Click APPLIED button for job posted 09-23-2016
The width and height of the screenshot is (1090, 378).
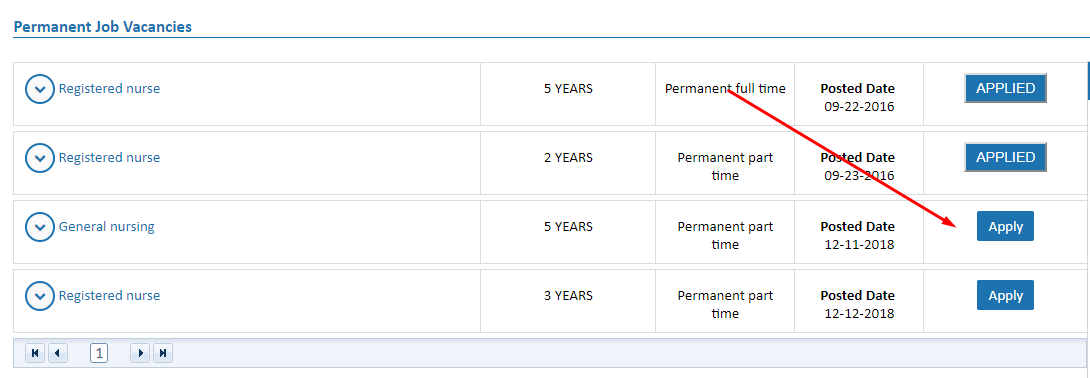click(x=1005, y=158)
